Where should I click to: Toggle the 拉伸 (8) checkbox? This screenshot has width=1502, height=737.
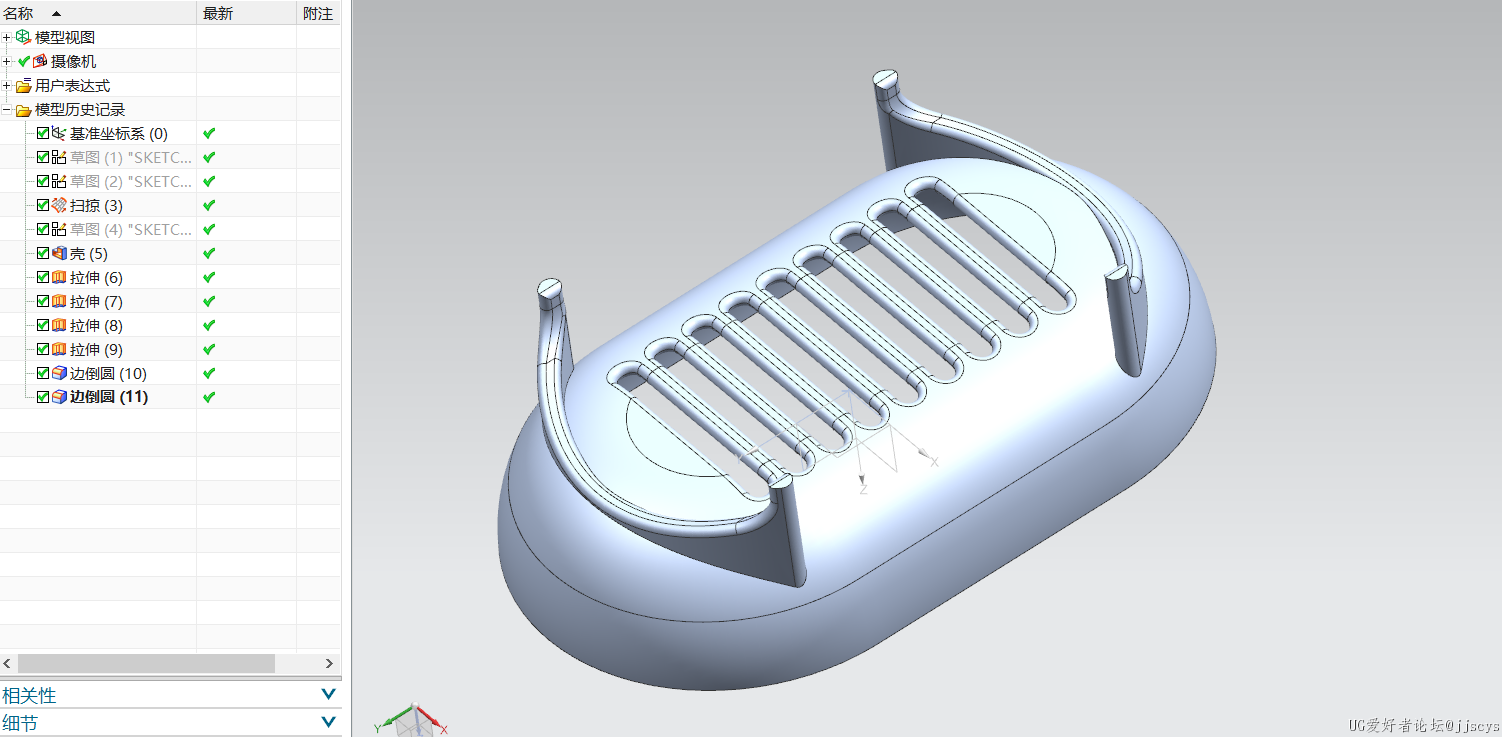tap(43, 325)
